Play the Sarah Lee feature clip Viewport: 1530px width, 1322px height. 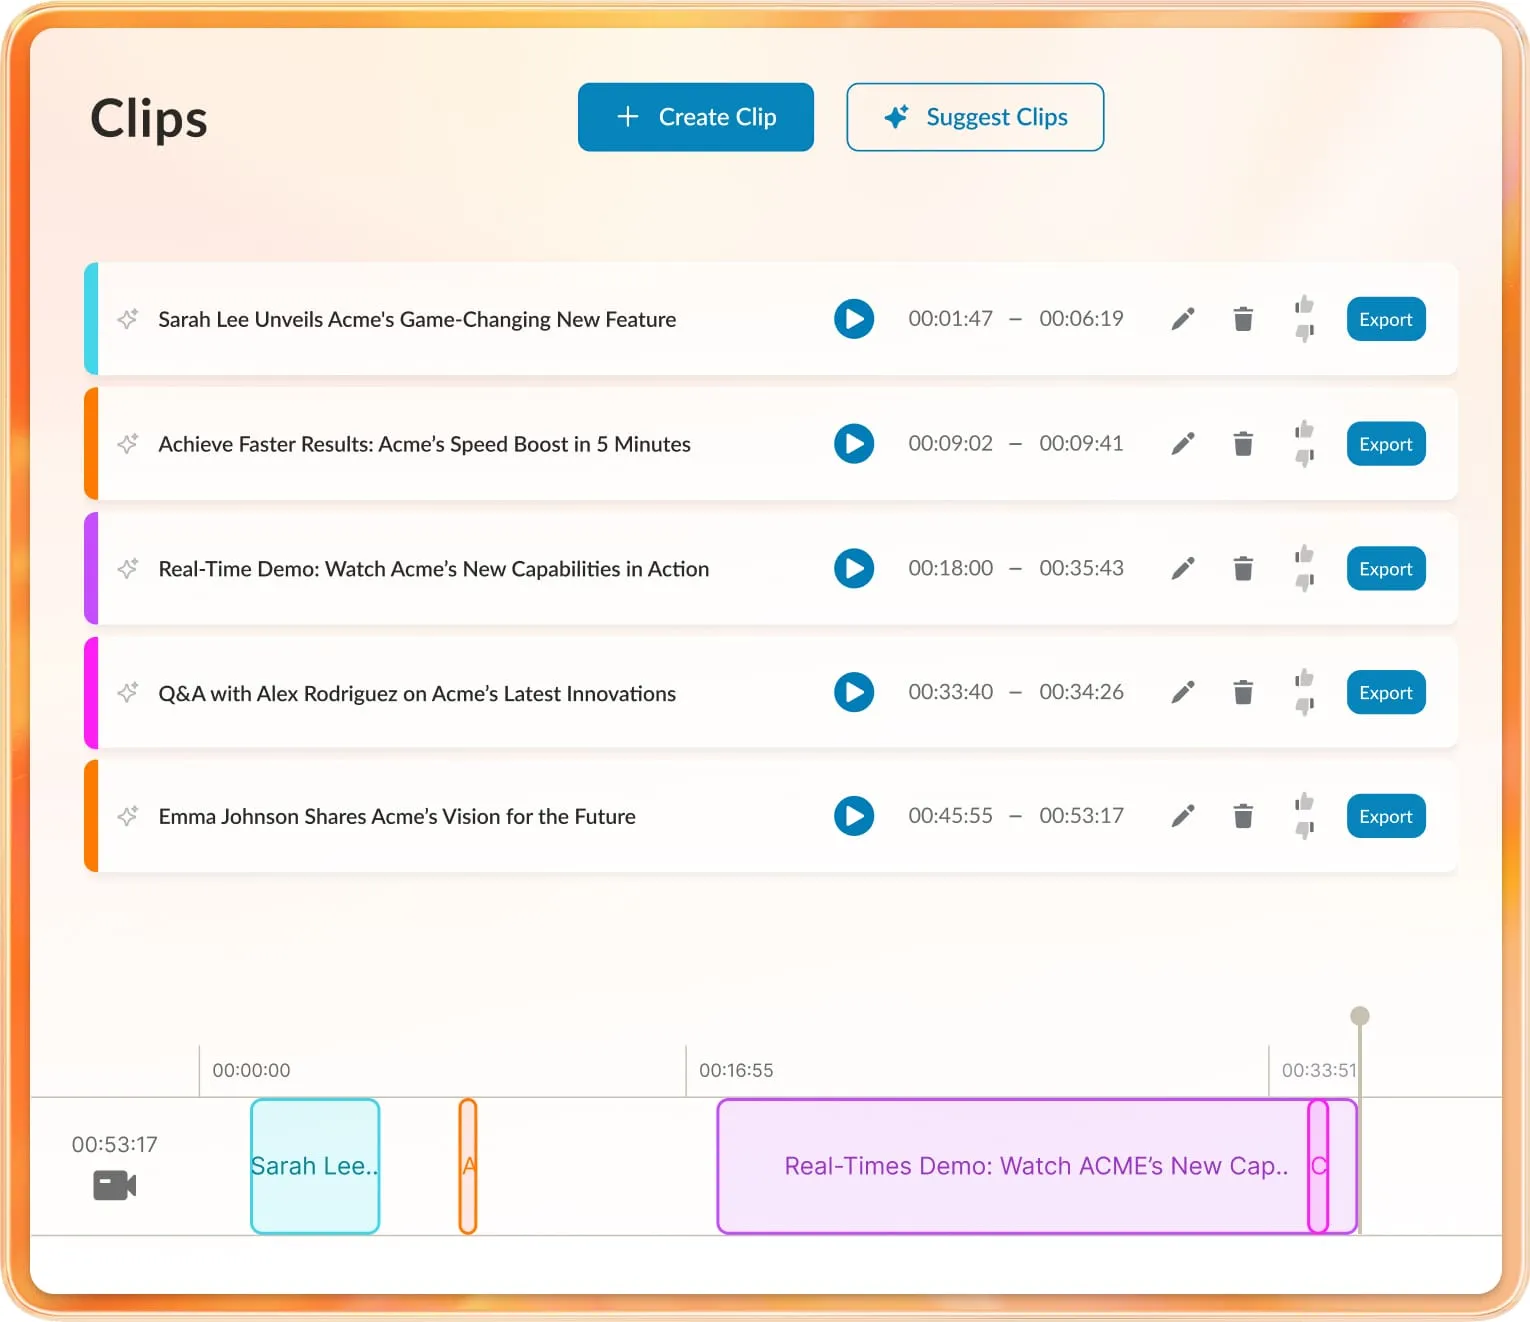(854, 319)
